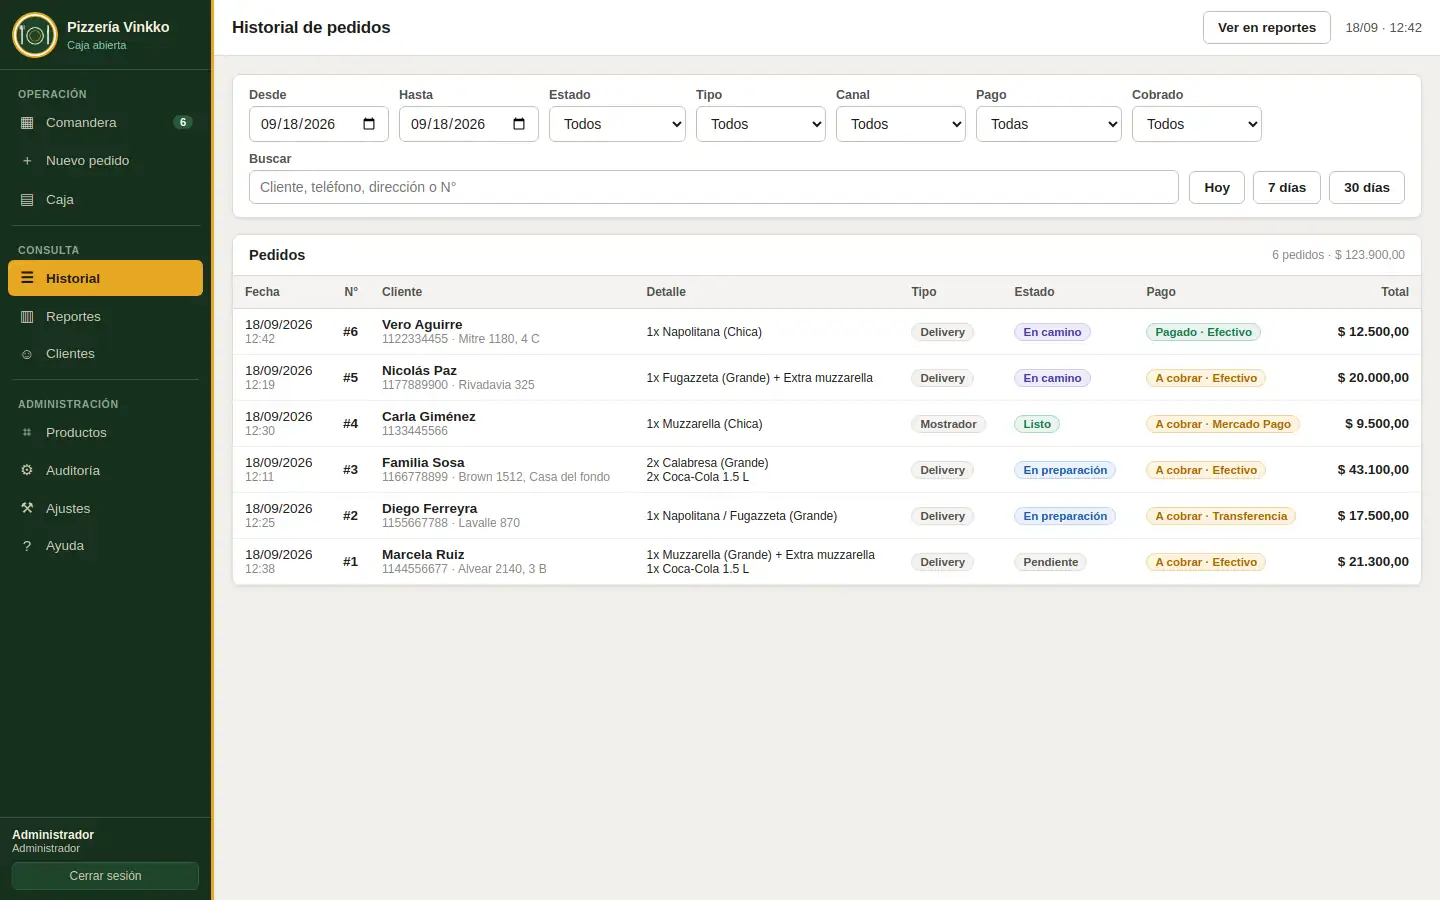Image resolution: width=1440 pixels, height=900 pixels.
Task: Click the Listo status badge
Action: 1037,424
